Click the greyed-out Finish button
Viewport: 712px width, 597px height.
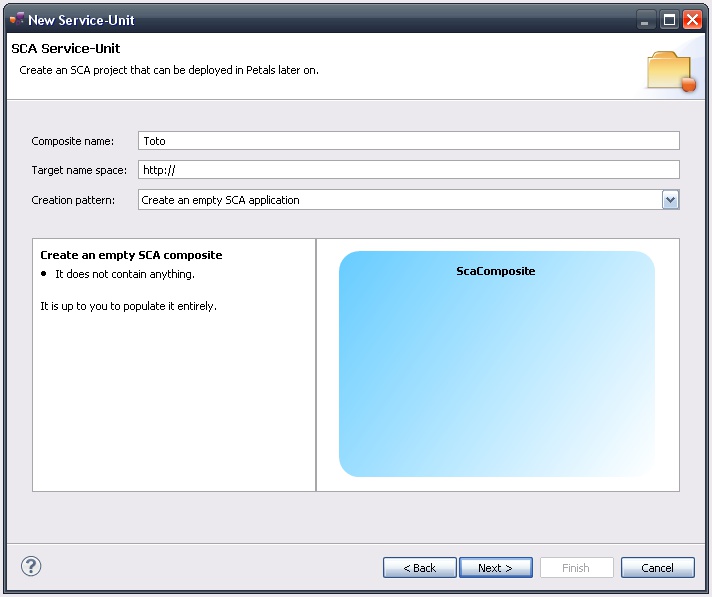coord(576,568)
